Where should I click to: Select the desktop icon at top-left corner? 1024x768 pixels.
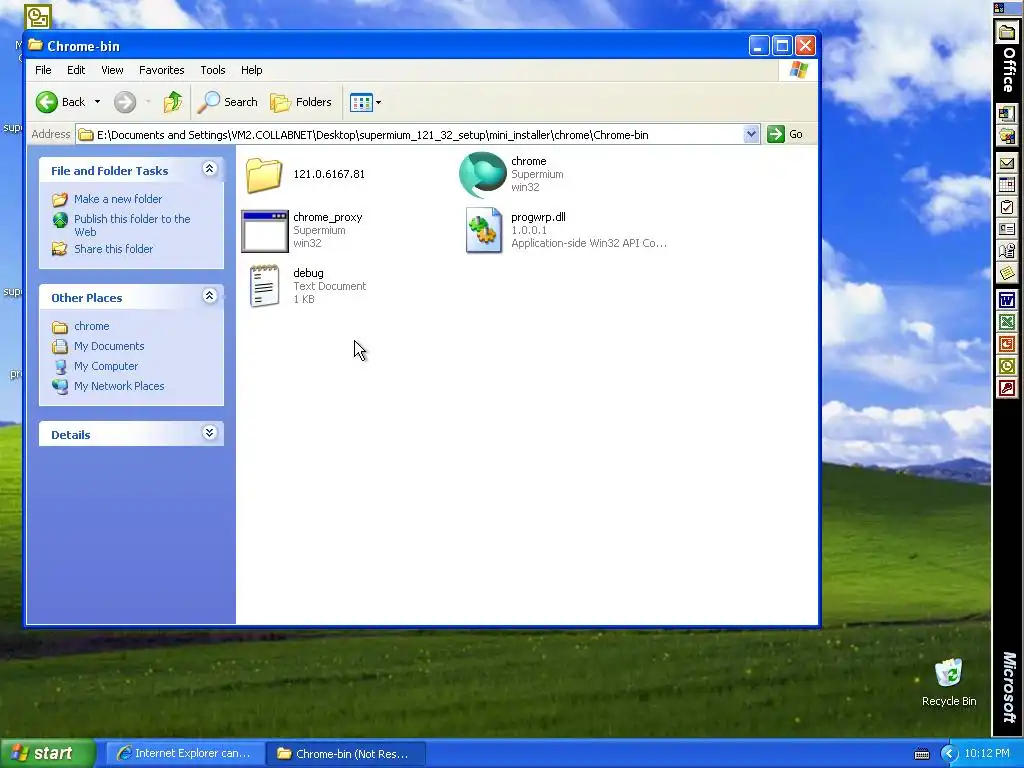[37, 16]
